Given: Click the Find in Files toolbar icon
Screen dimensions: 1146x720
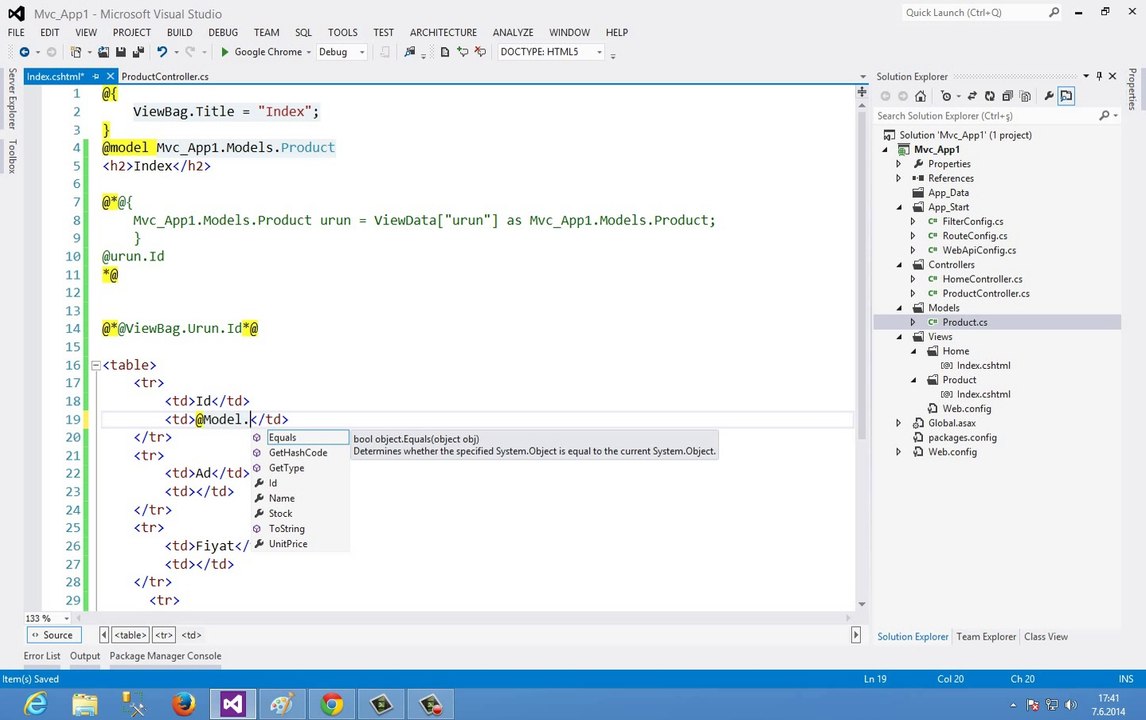Looking at the screenshot, I should click(409, 52).
